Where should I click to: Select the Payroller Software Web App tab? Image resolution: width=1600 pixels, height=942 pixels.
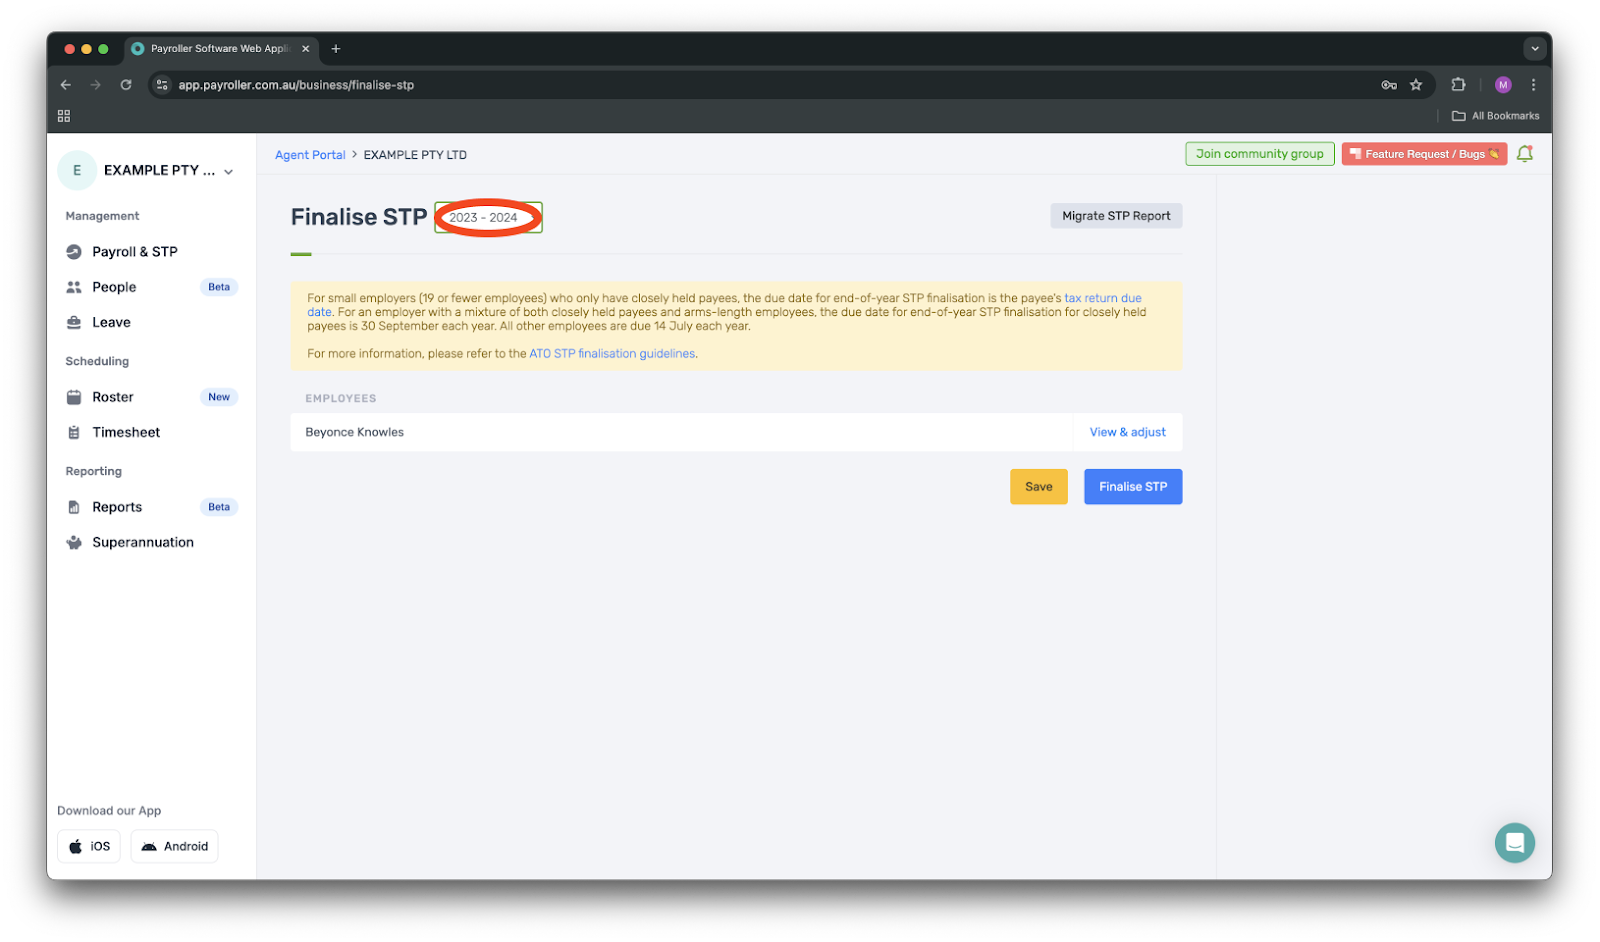click(x=220, y=48)
